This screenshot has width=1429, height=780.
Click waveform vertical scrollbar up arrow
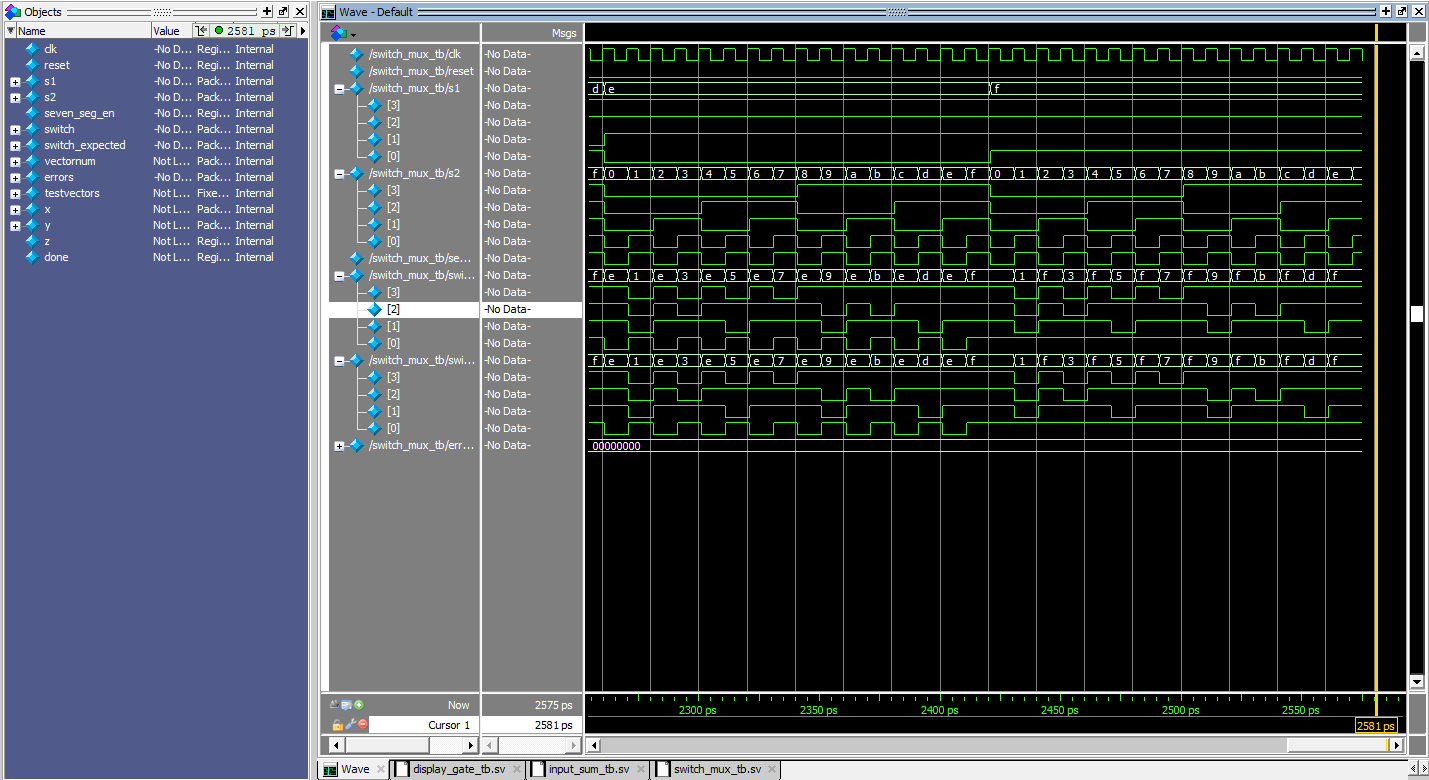coord(1416,53)
